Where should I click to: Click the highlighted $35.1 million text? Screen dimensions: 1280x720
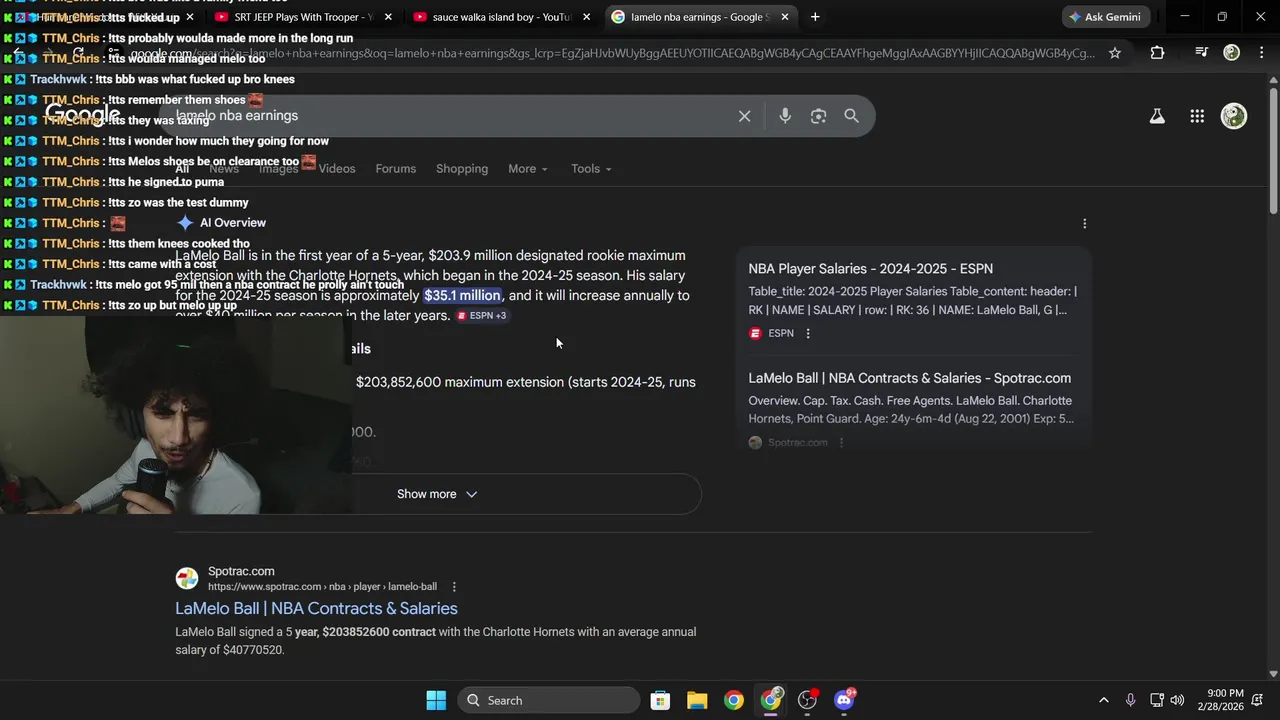[462, 296]
